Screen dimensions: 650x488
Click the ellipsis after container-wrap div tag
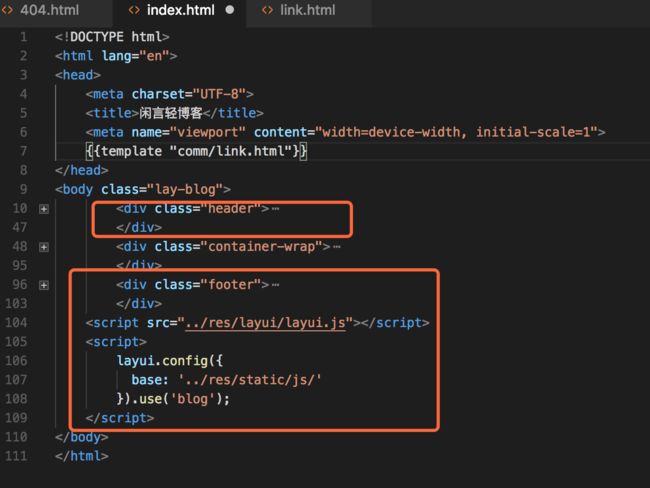pos(337,247)
